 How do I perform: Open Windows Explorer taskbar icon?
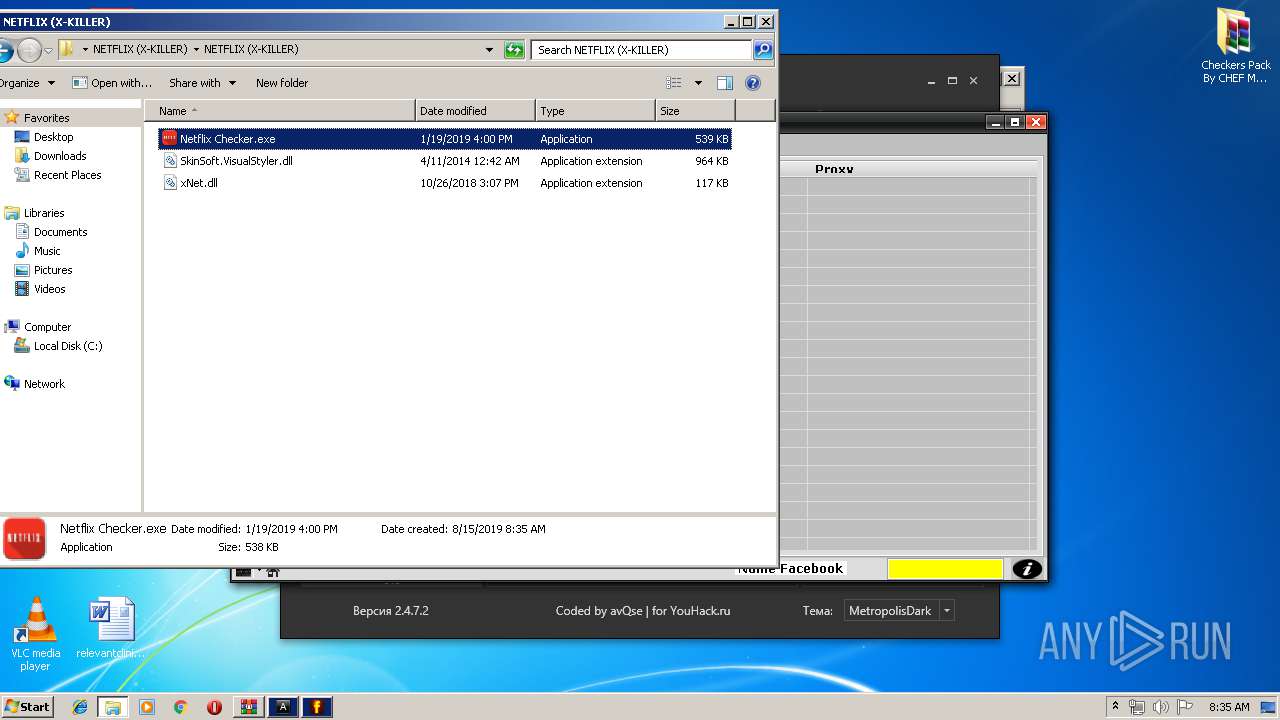tap(113, 707)
